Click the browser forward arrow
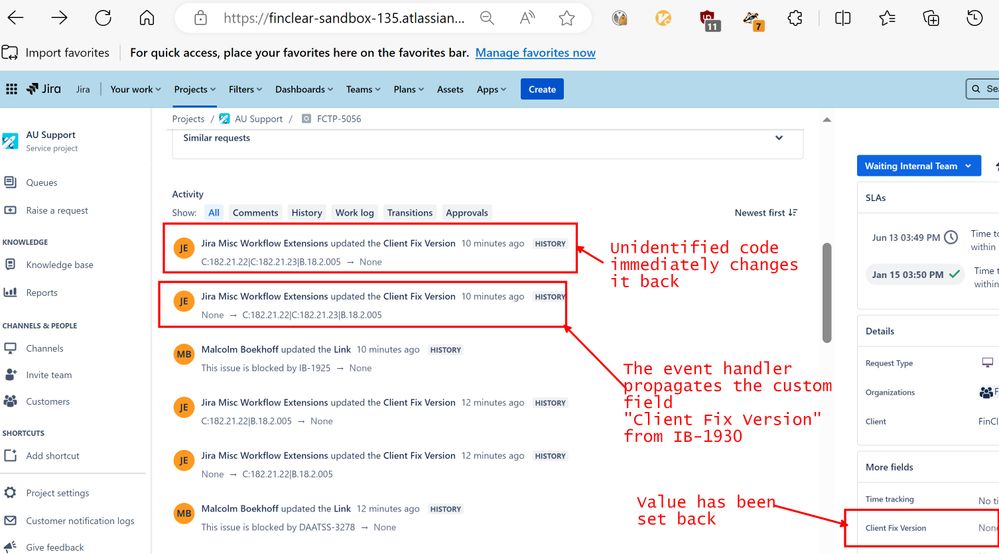Viewport: 999px width, 554px height. [x=59, y=18]
